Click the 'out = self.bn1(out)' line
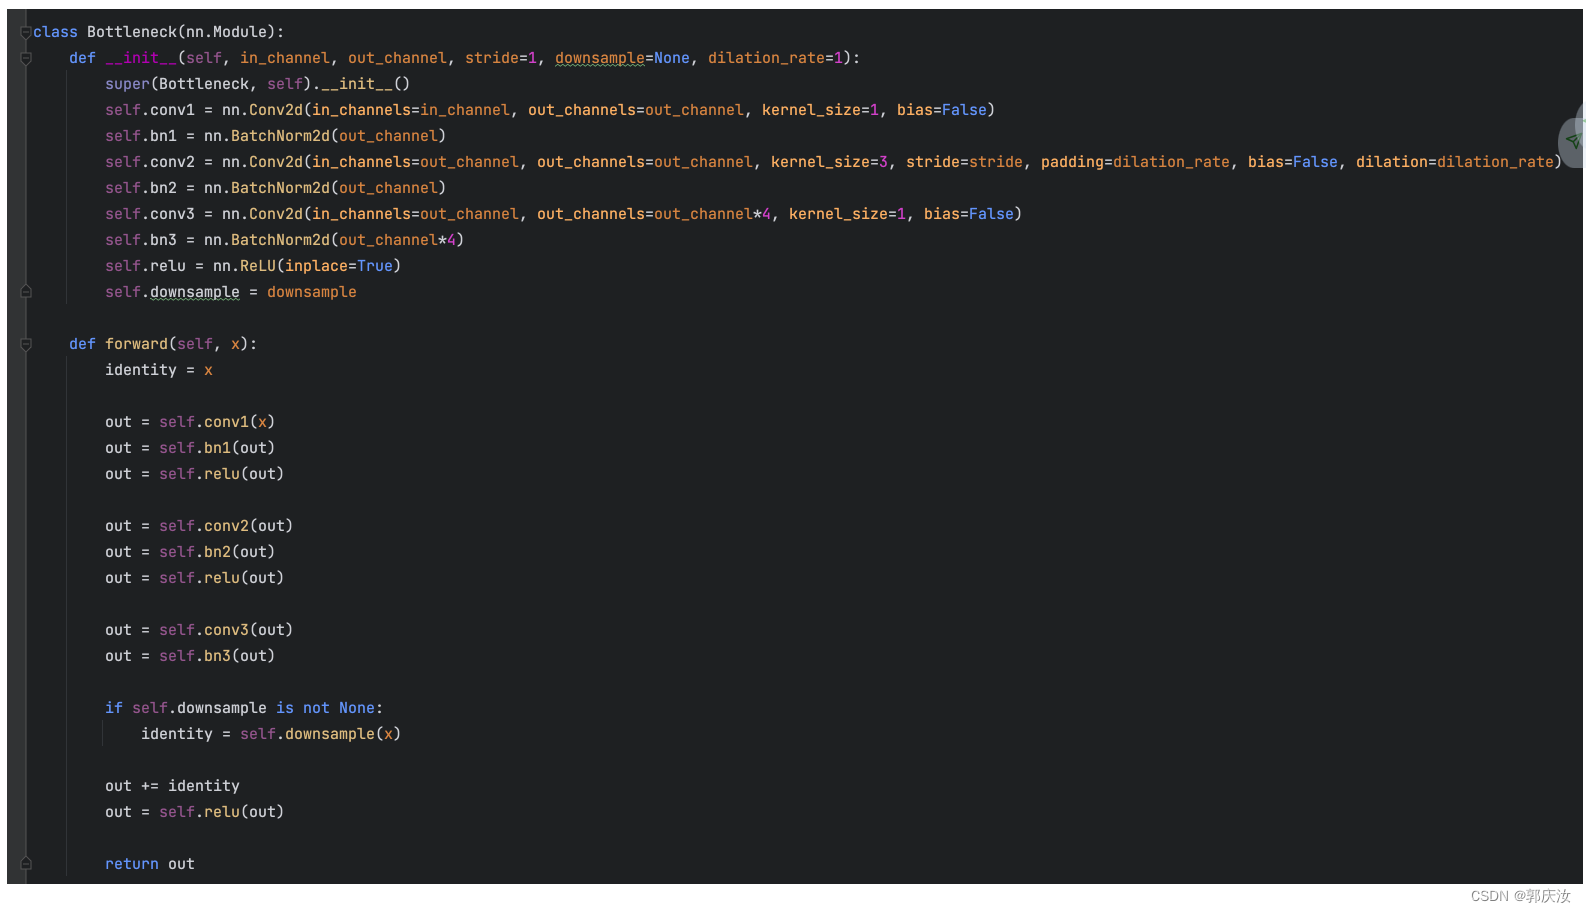Viewport: 1586px width, 913px height. [x=190, y=448]
